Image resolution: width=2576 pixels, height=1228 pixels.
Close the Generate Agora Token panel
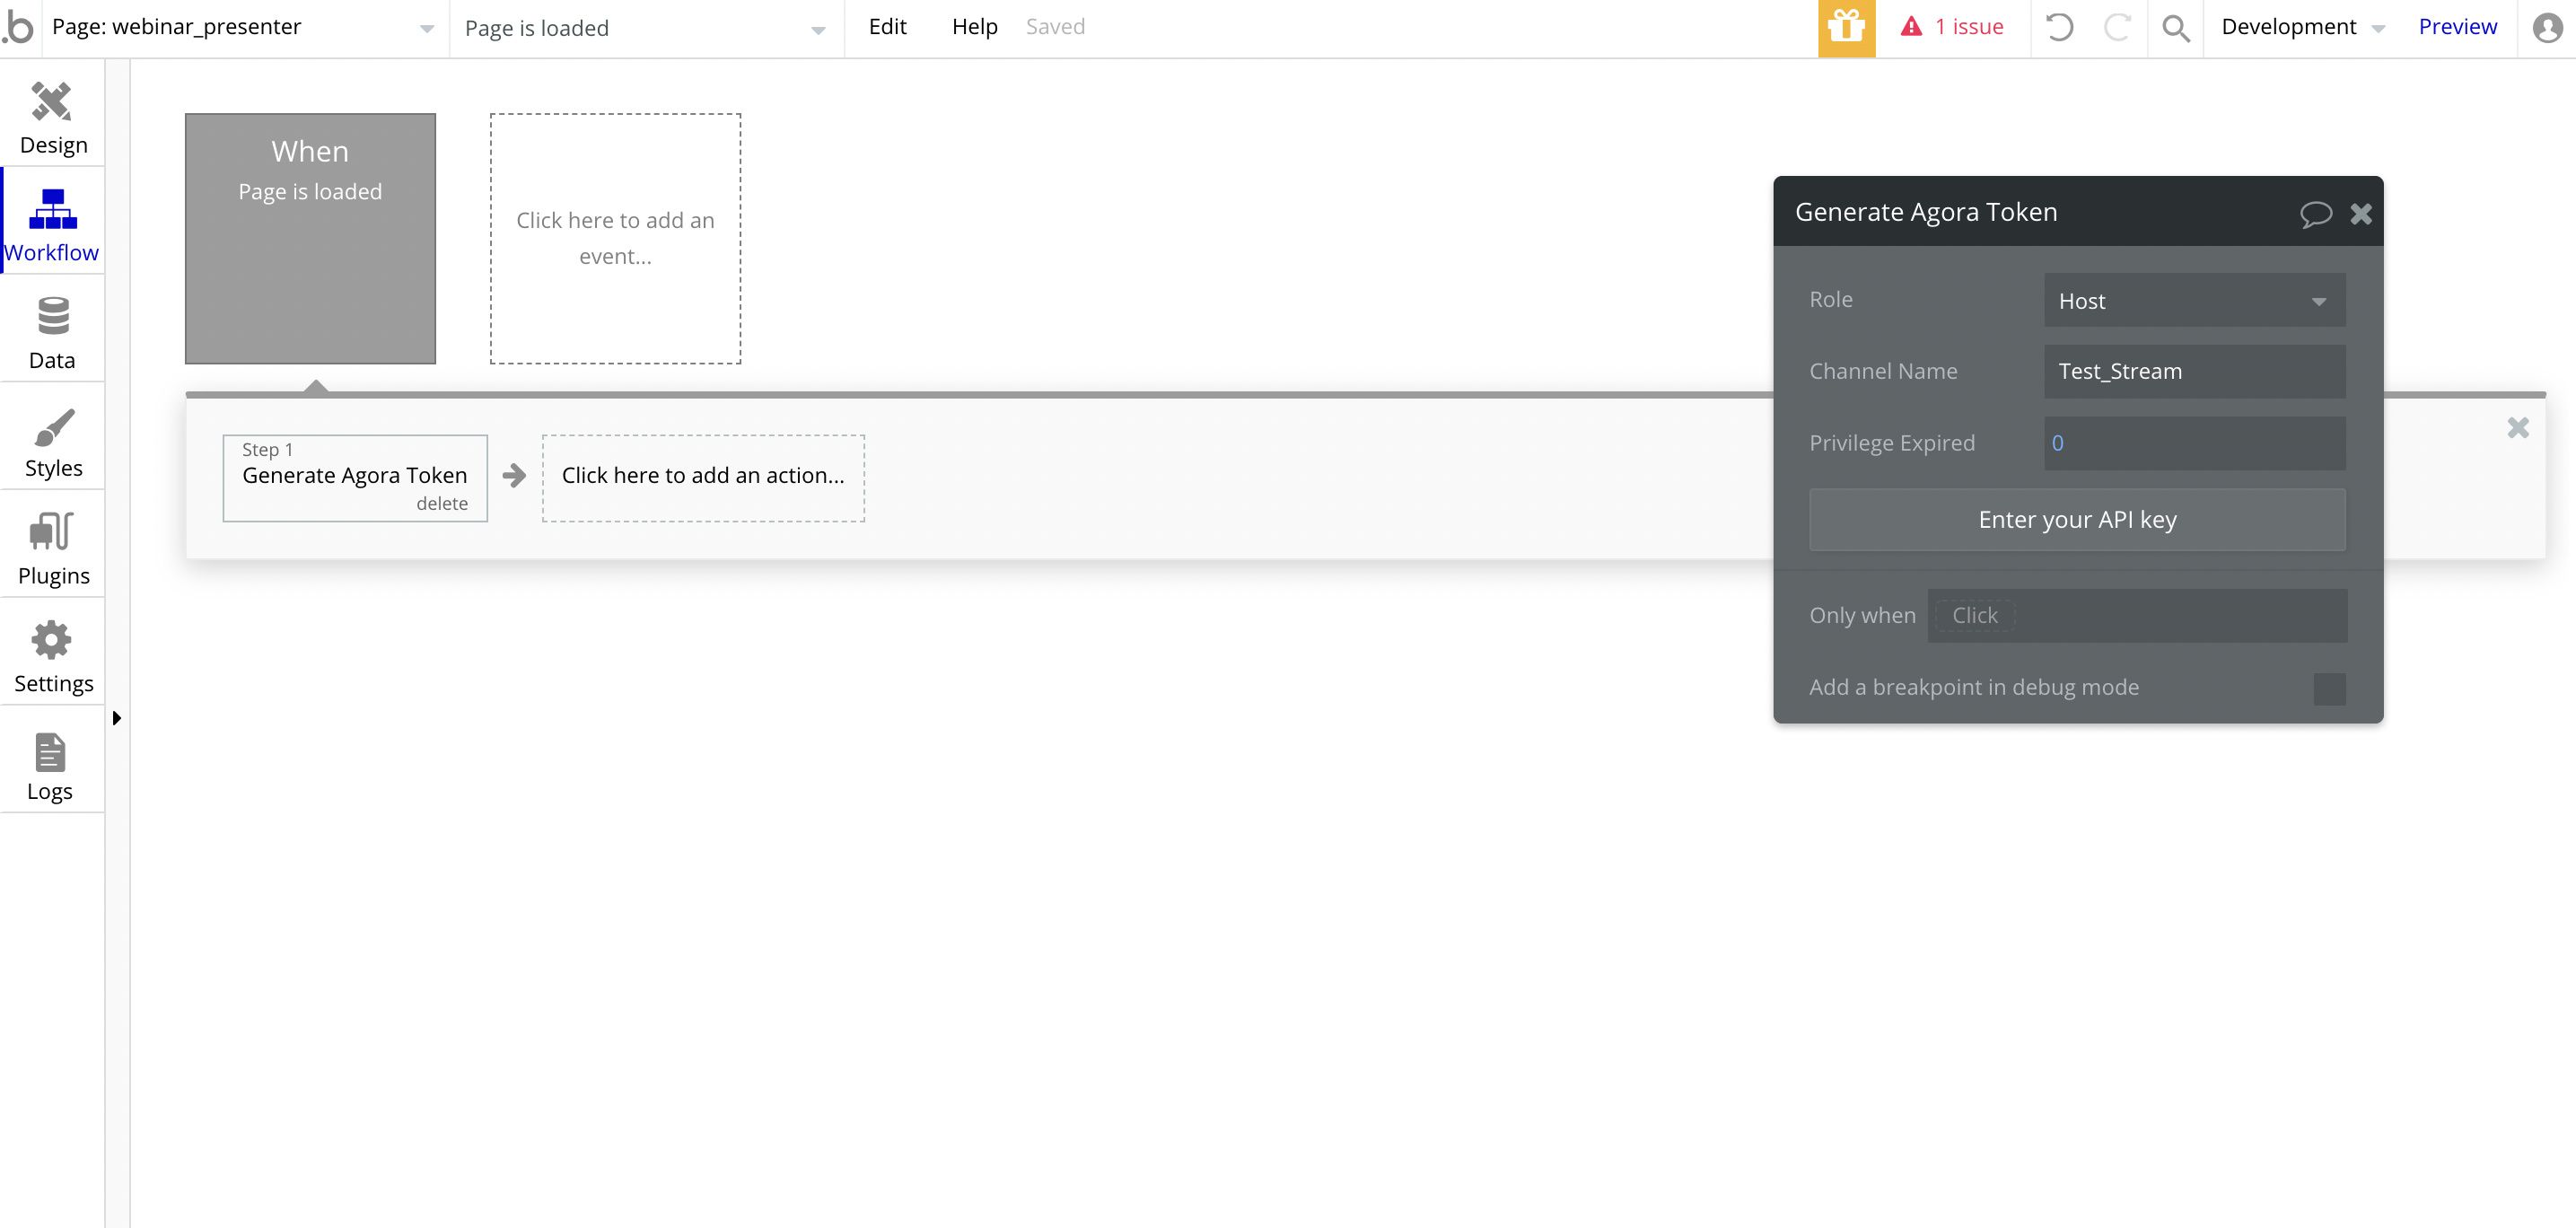[2360, 213]
